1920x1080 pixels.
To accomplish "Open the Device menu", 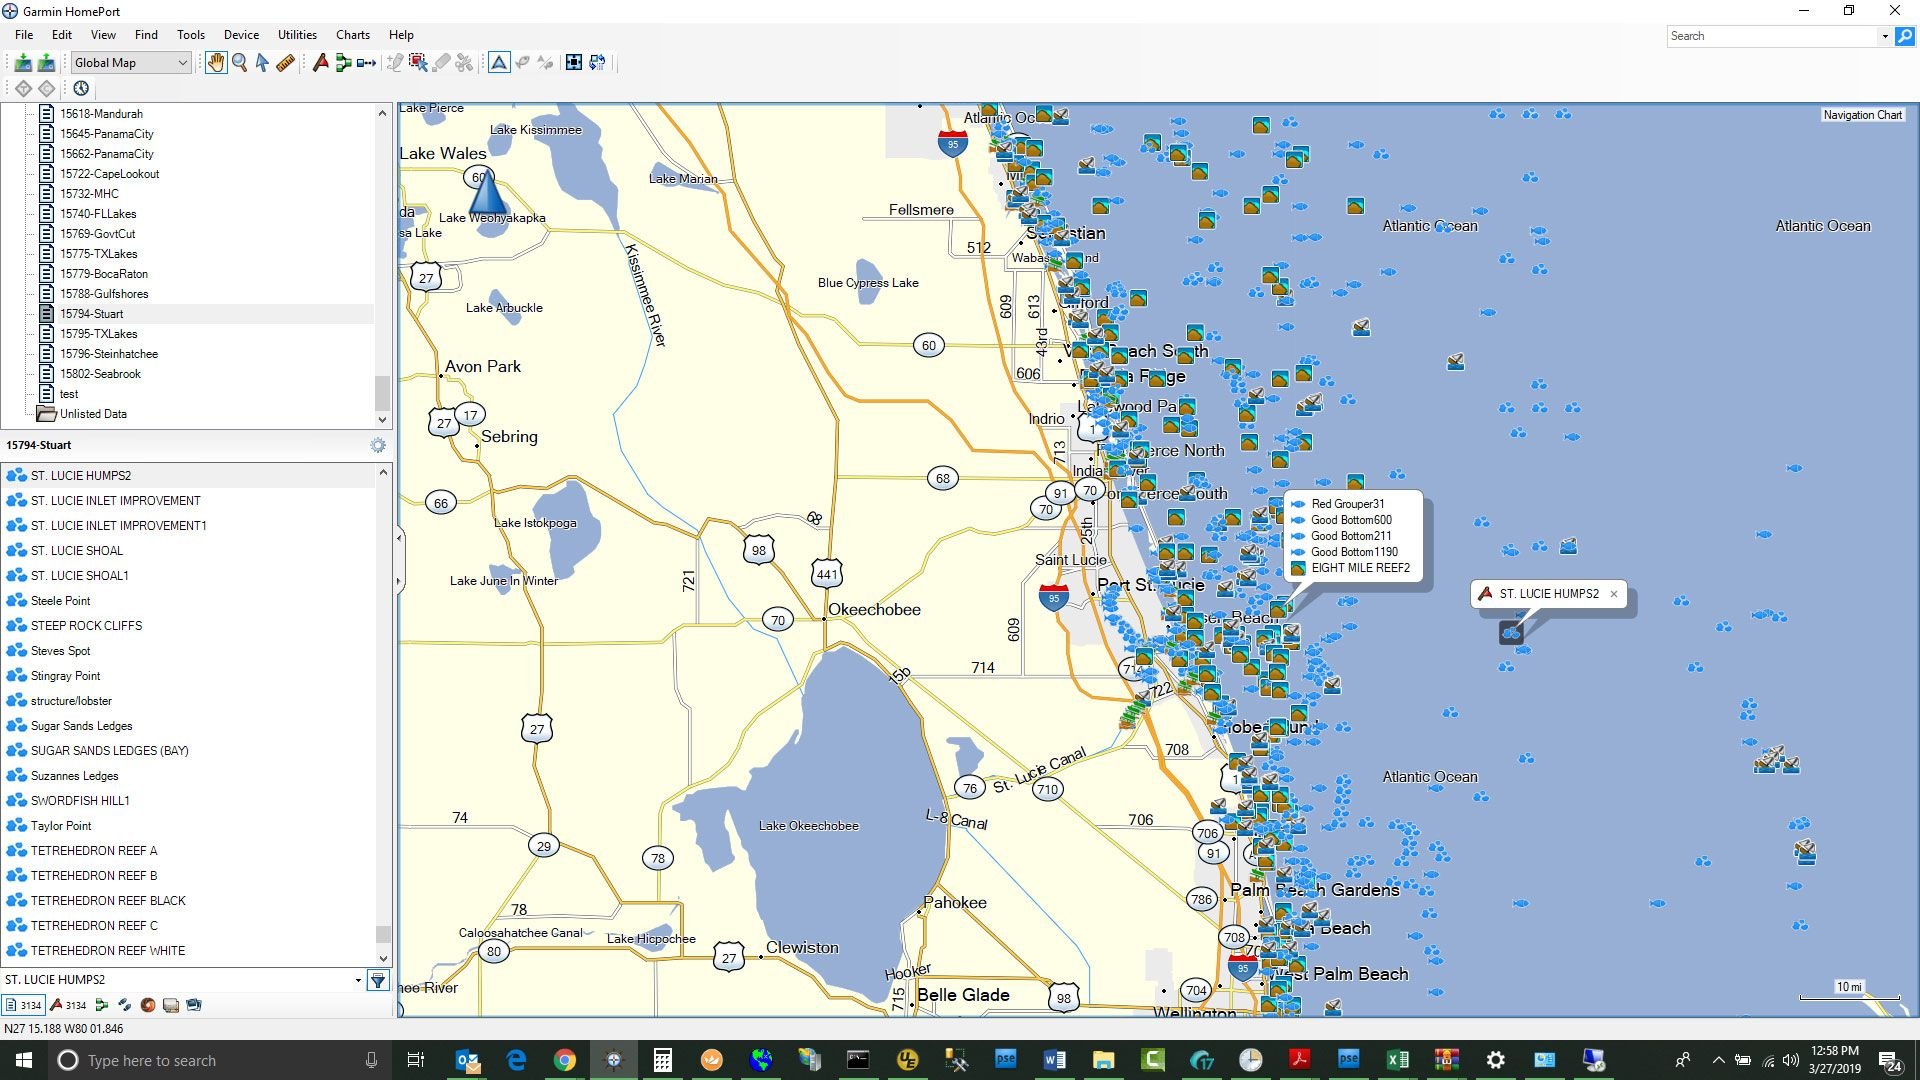I will 241,34.
